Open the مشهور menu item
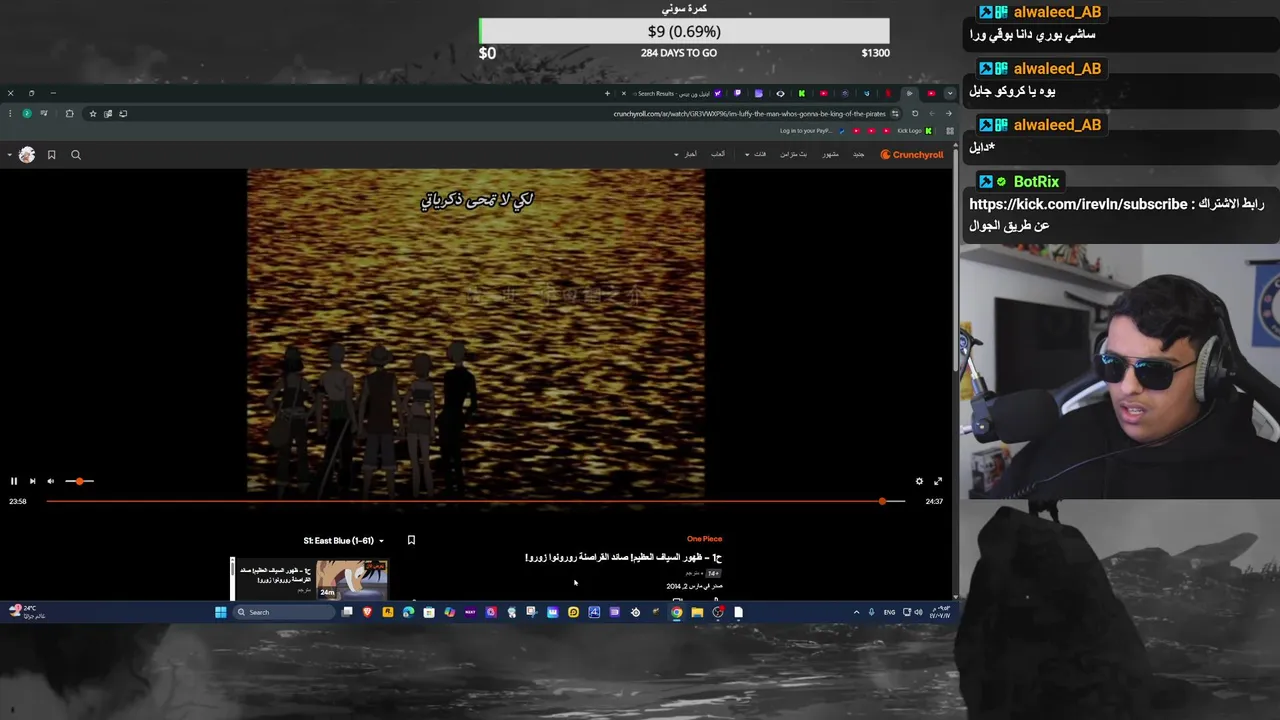Screen dimensions: 1280x720 tap(830, 154)
